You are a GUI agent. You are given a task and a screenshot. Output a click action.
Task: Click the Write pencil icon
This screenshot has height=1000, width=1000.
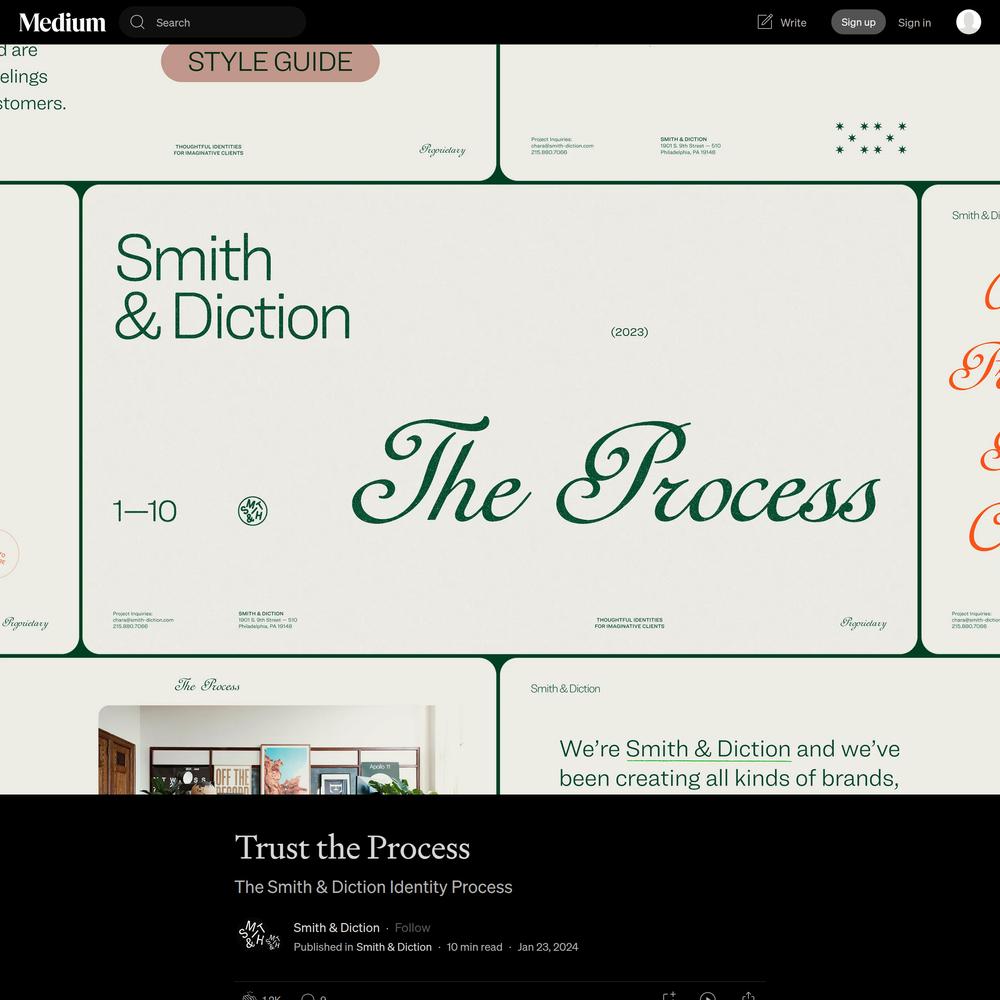pos(764,22)
